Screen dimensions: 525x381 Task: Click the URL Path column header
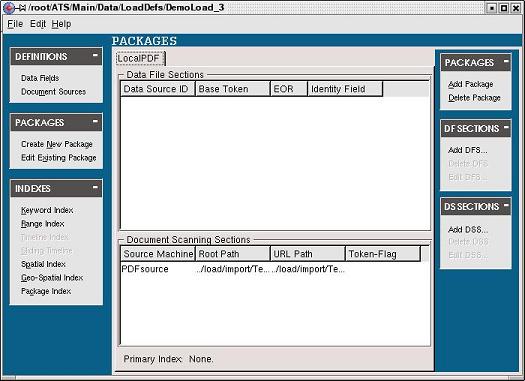tap(308, 254)
